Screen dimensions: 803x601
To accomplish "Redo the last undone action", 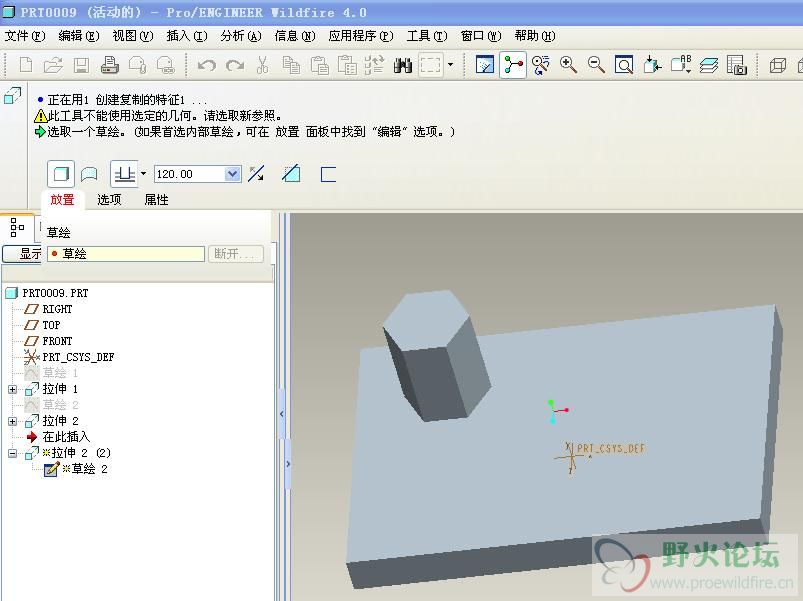I will [235, 65].
